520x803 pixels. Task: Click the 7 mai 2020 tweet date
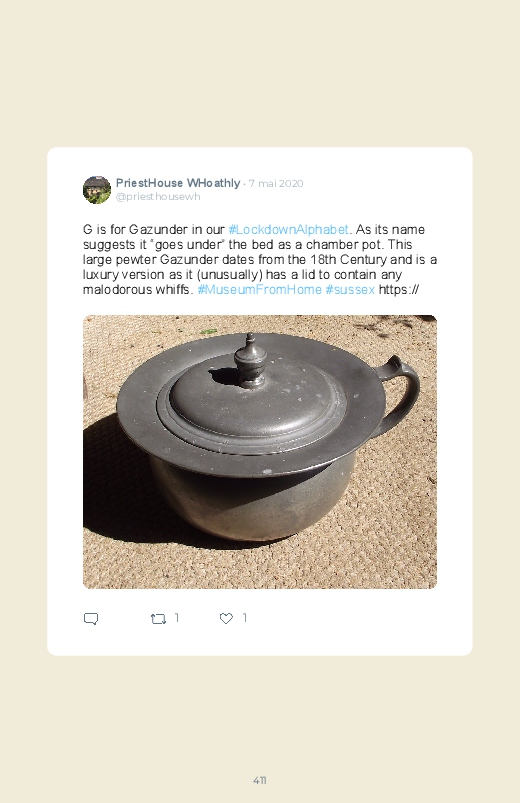(x=276, y=183)
